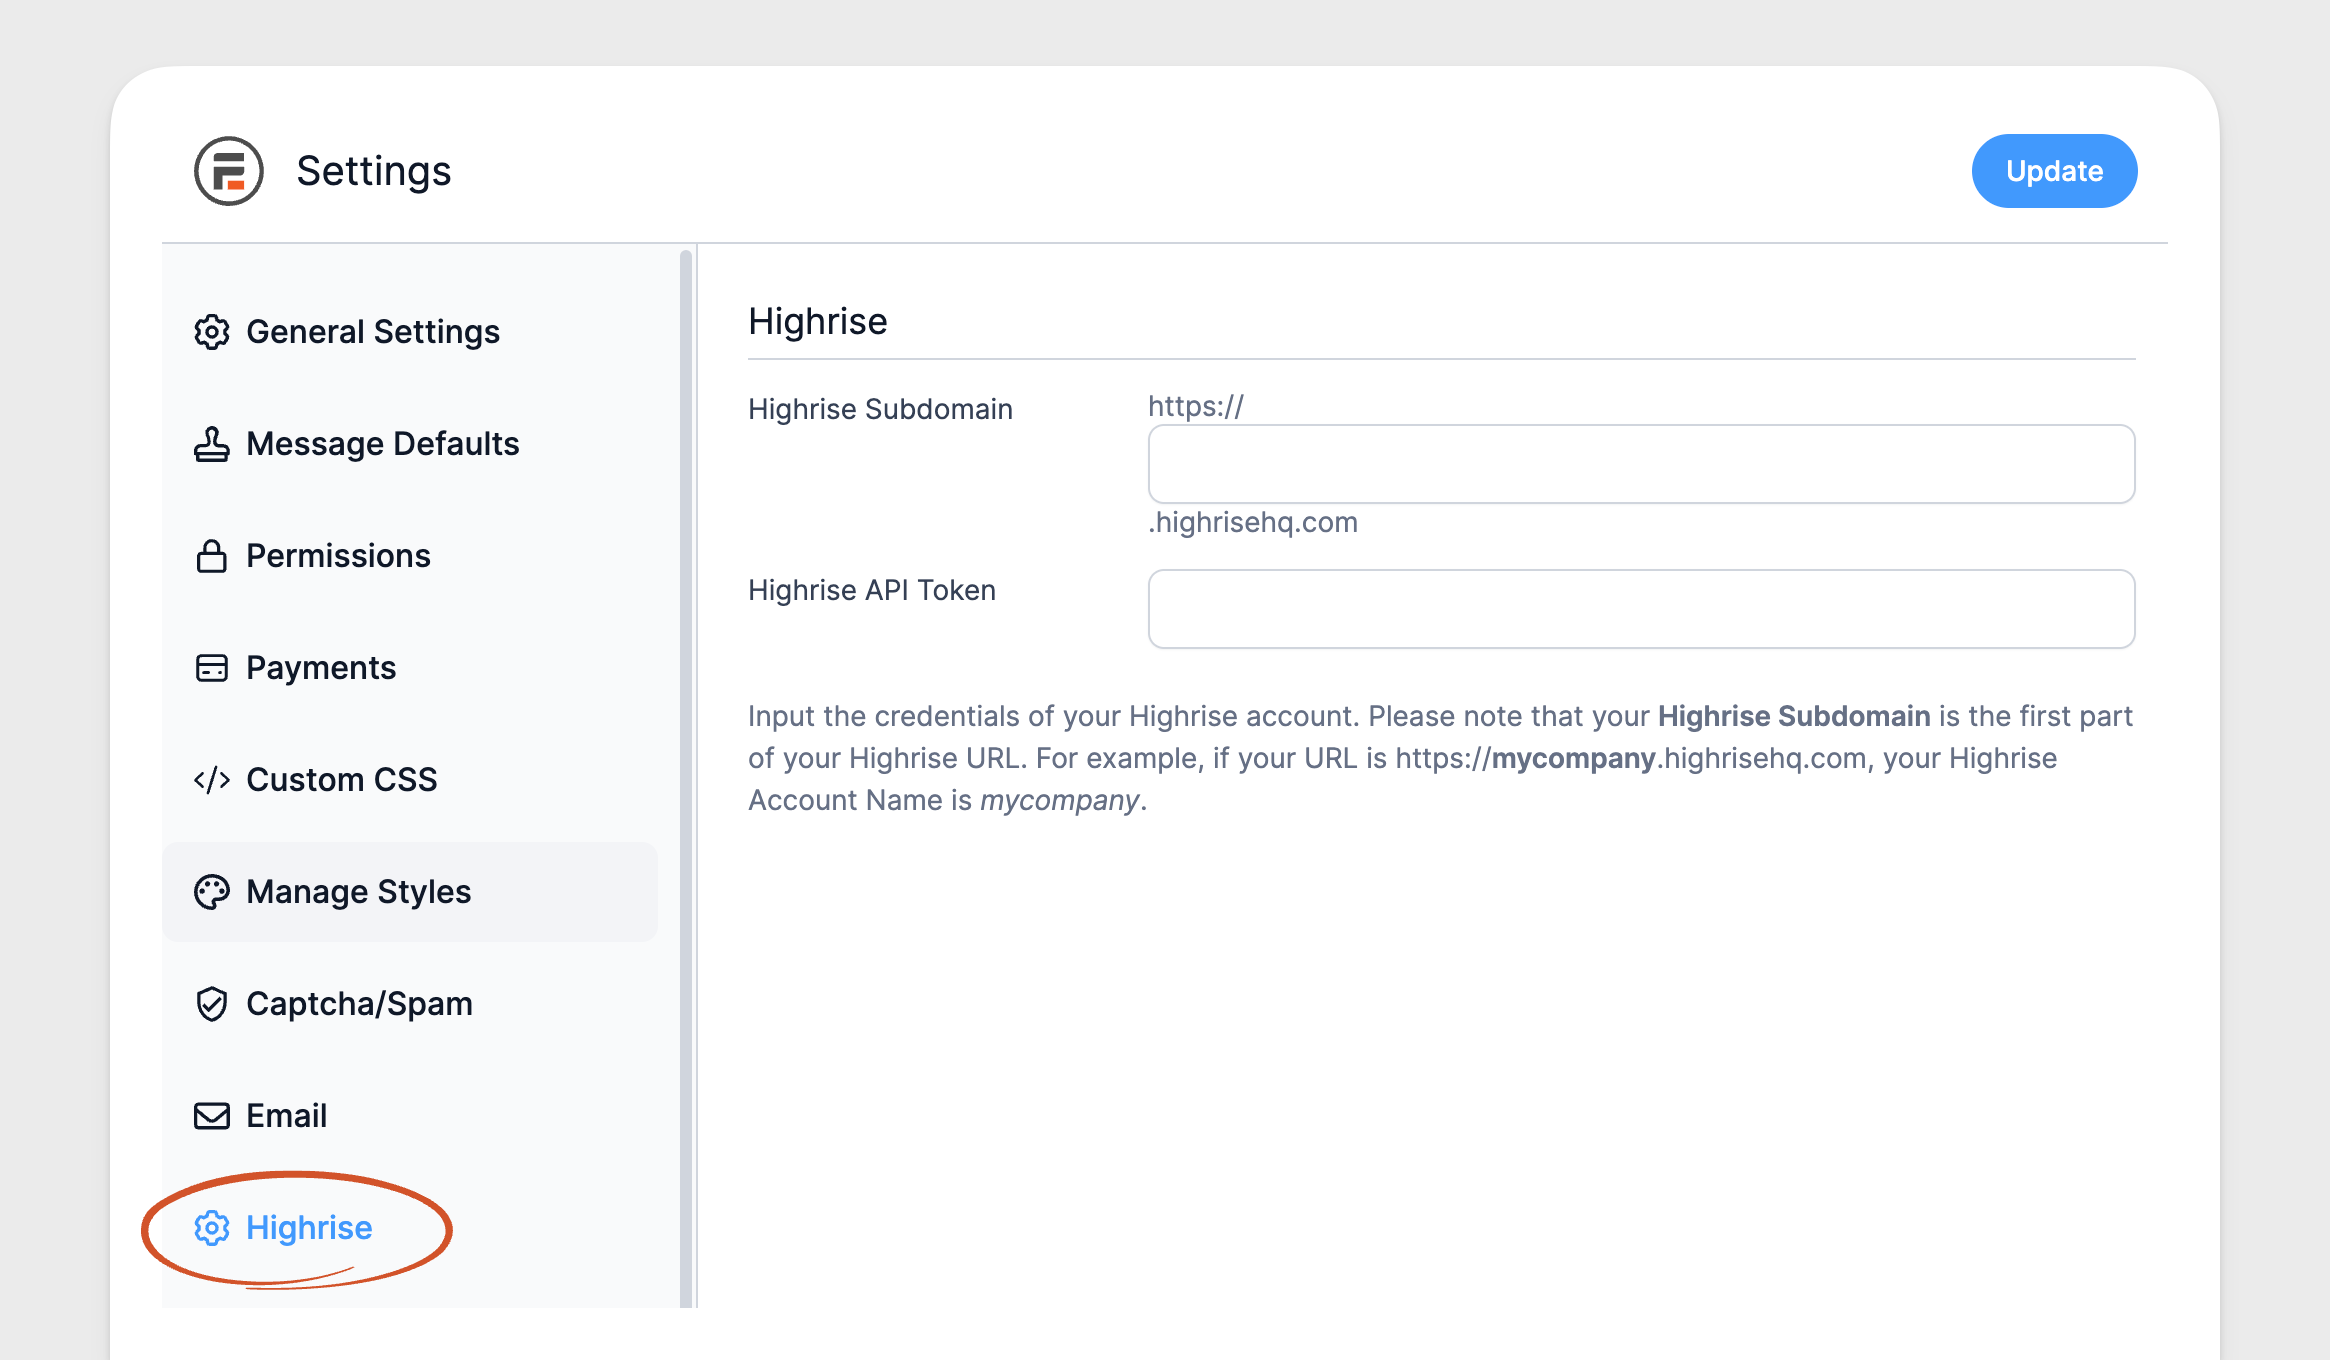
Task: Open Manage Styles section
Action: click(410, 892)
